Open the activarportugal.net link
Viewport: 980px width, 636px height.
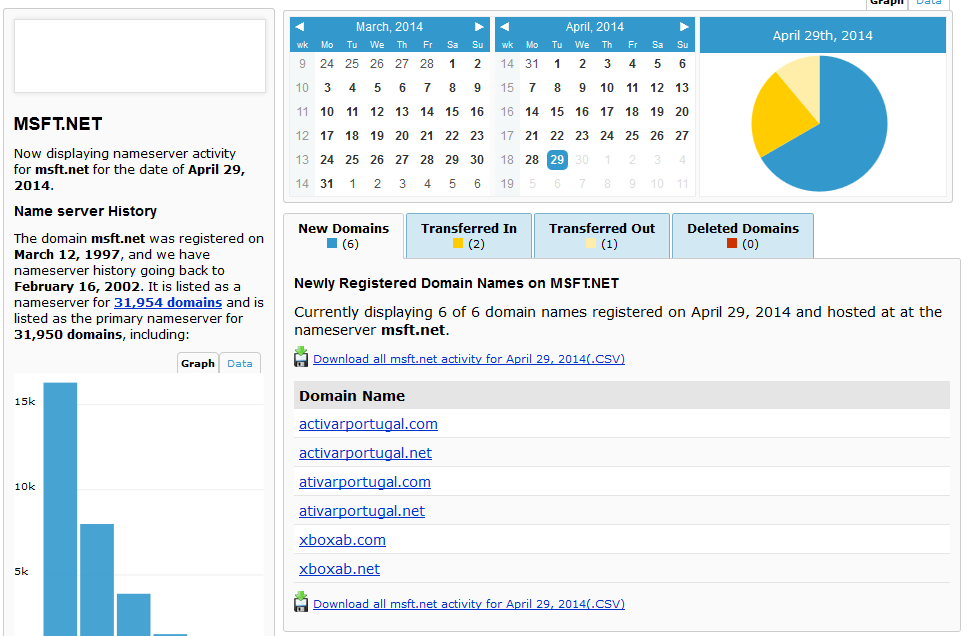[x=365, y=453]
